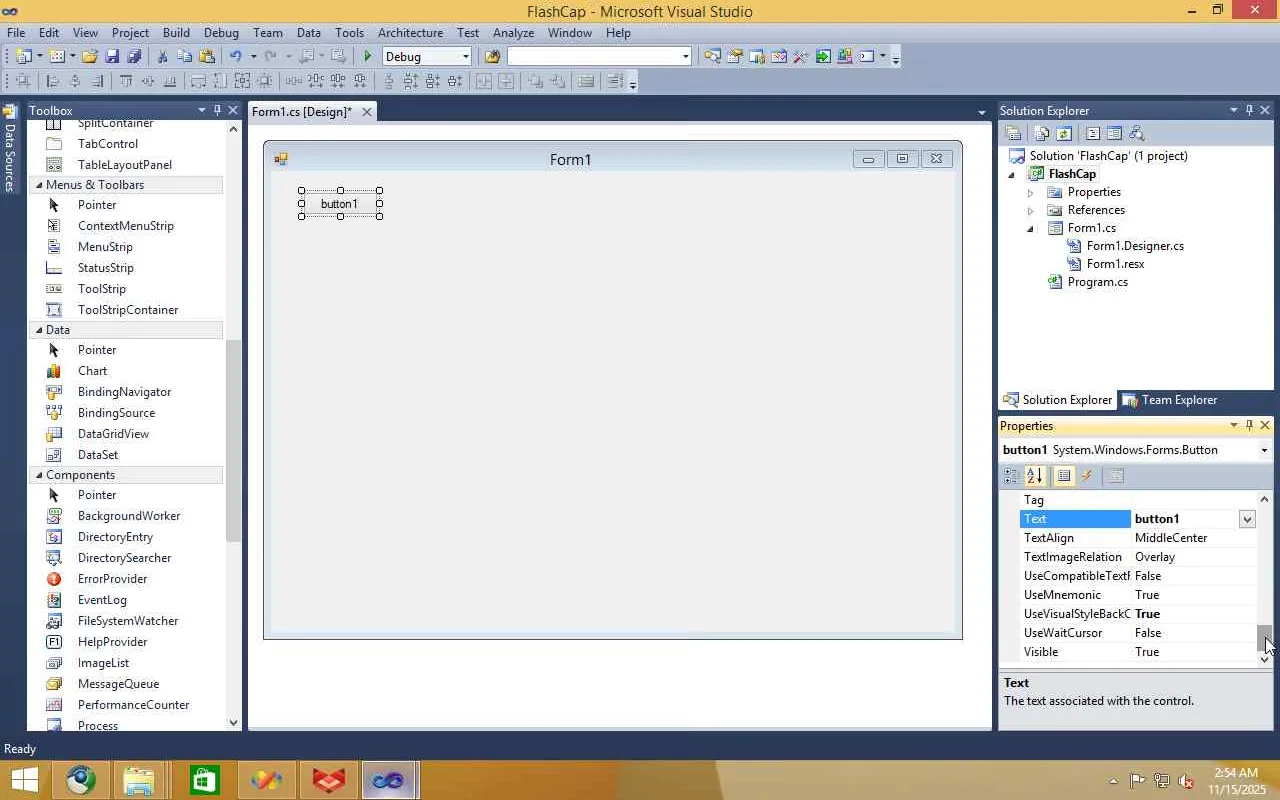Click the Show All Files icon in Solution Explorer
Image resolution: width=1280 pixels, height=800 pixels.
(x=1042, y=133)
